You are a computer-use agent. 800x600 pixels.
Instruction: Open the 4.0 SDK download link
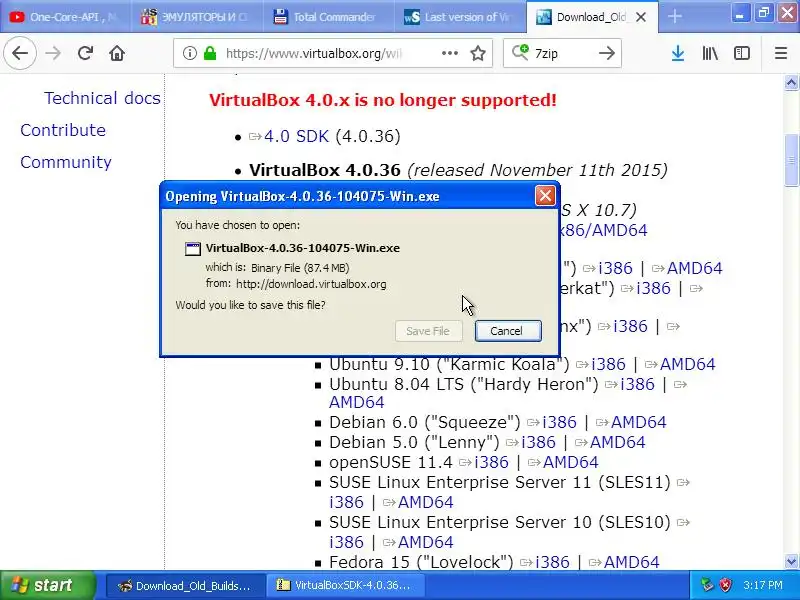[296, 136]
